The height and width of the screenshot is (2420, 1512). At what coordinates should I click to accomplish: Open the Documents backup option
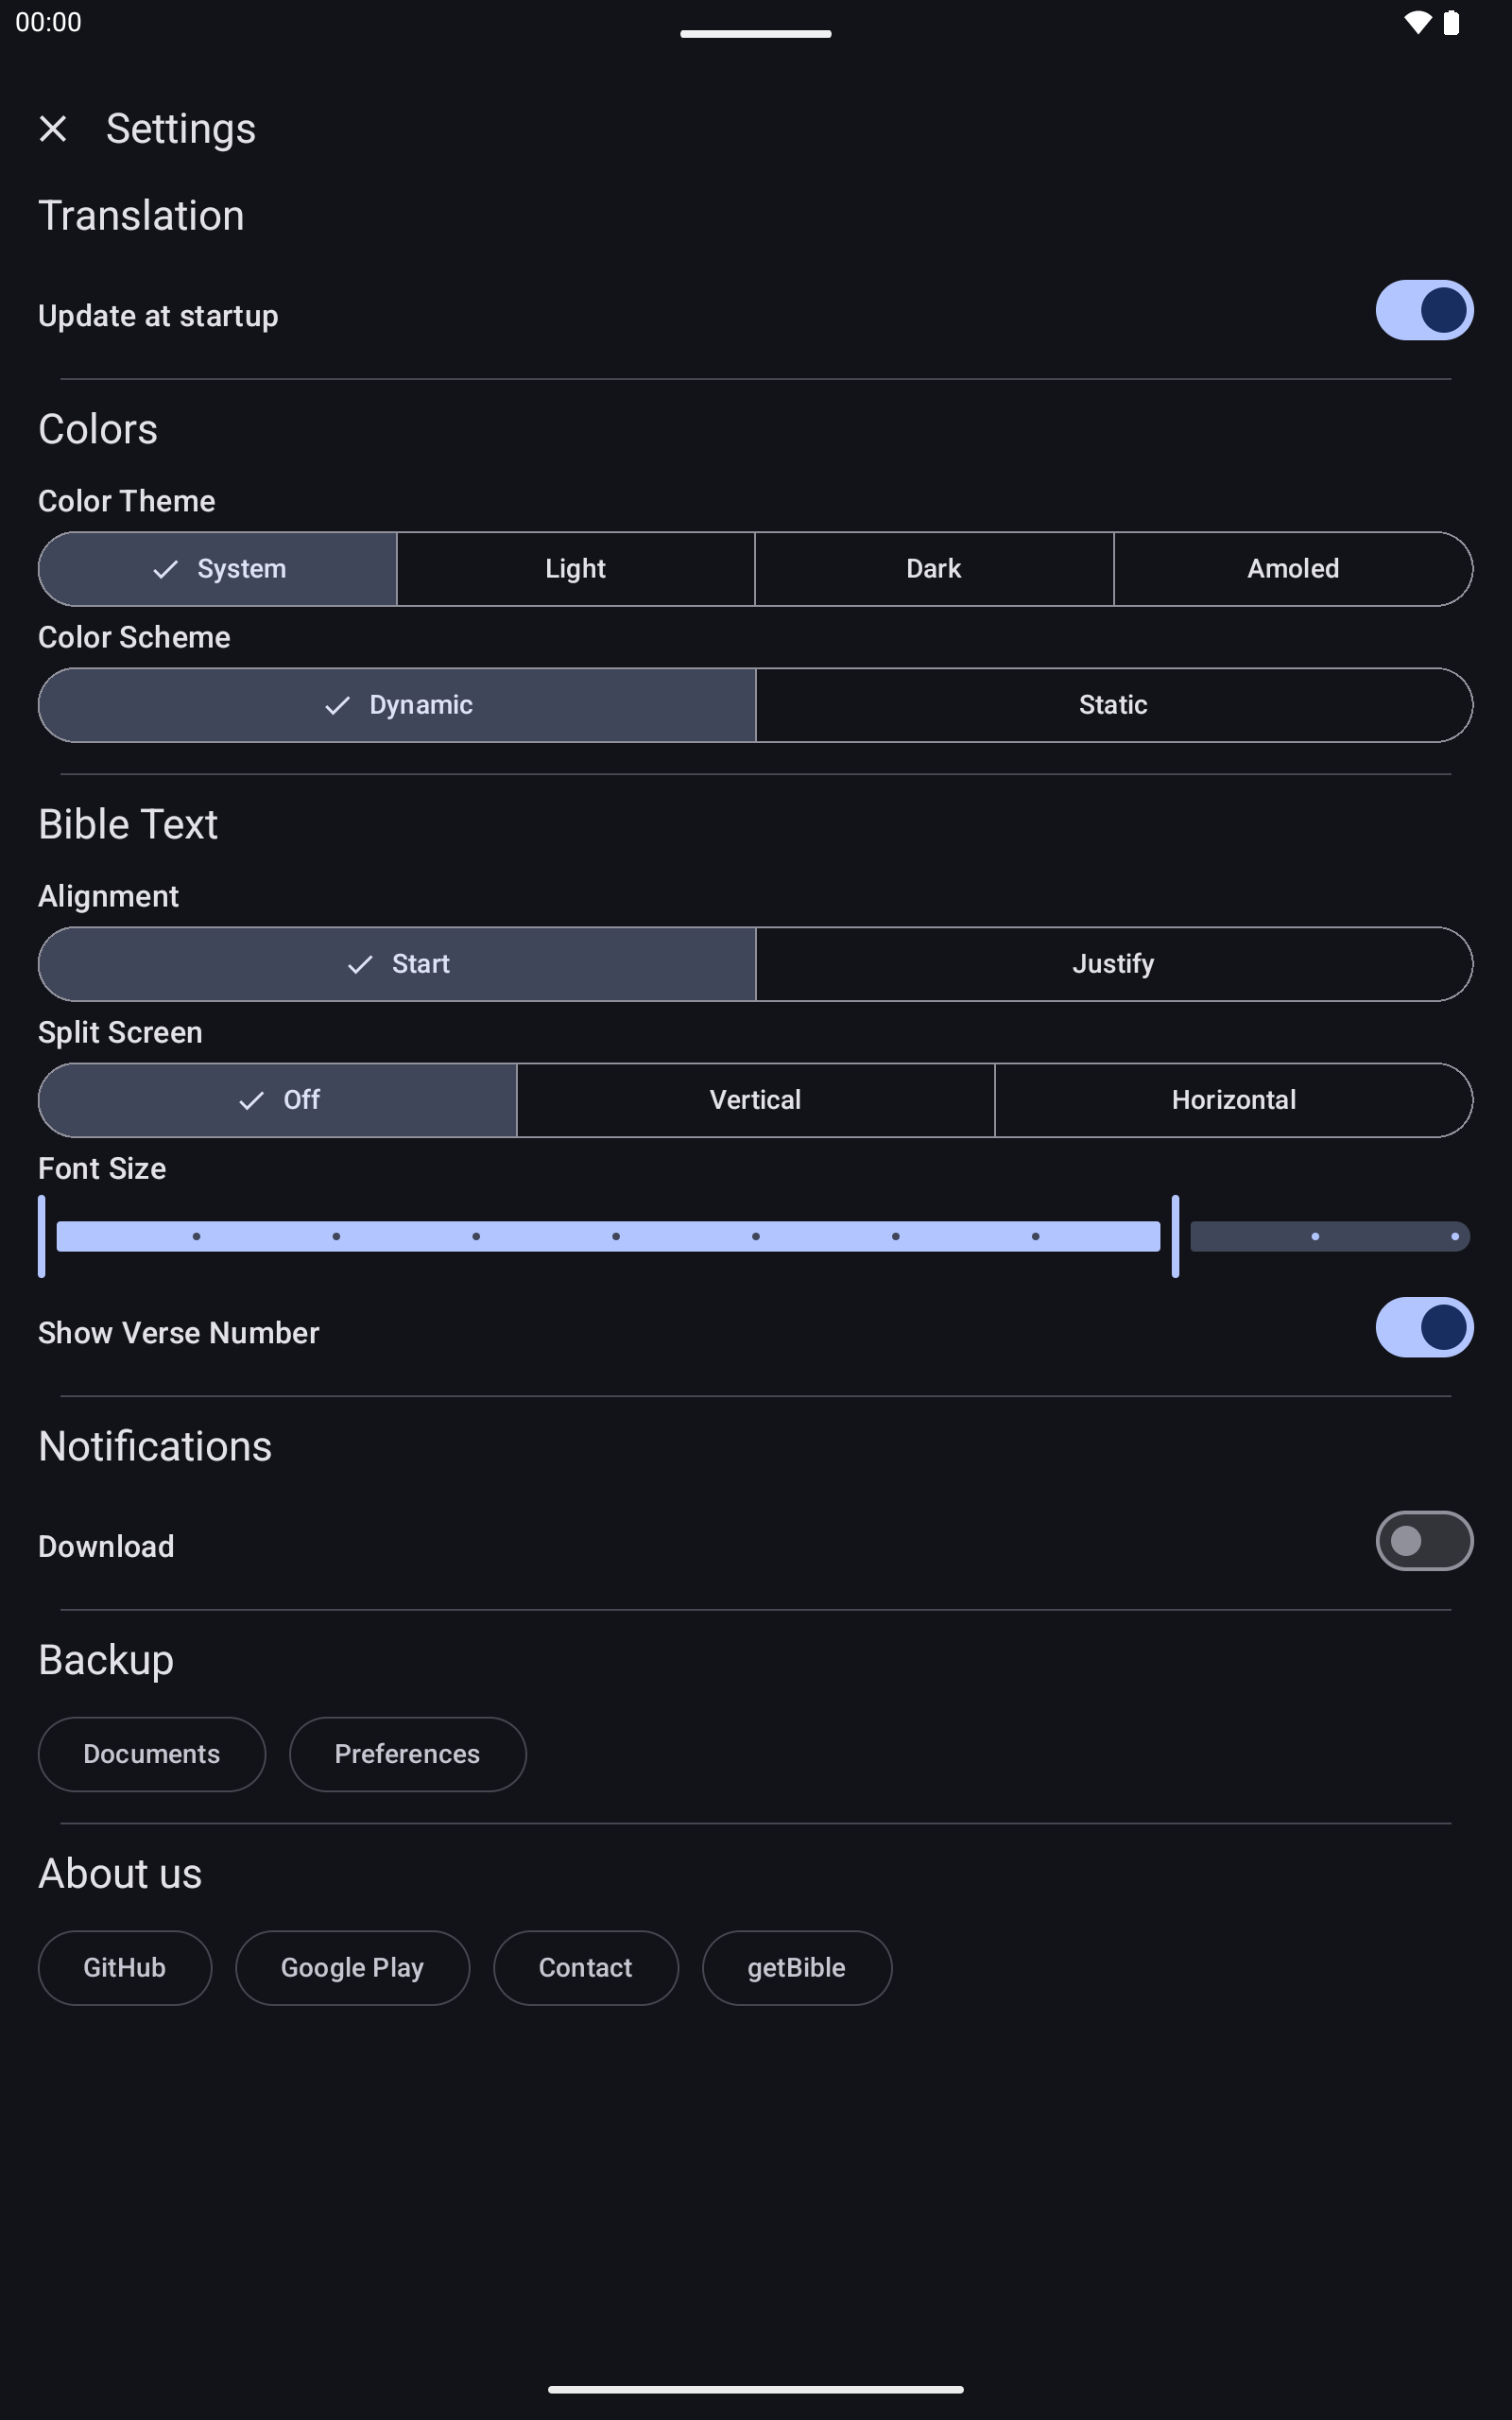(152, 1754)
